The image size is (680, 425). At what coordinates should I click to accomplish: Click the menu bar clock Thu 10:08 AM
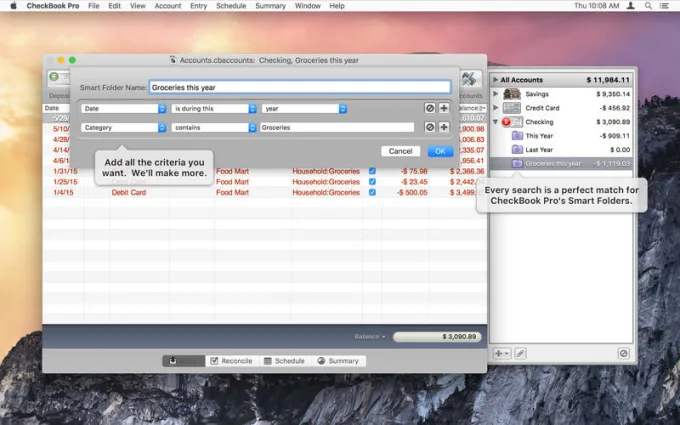tap(596, 6)
